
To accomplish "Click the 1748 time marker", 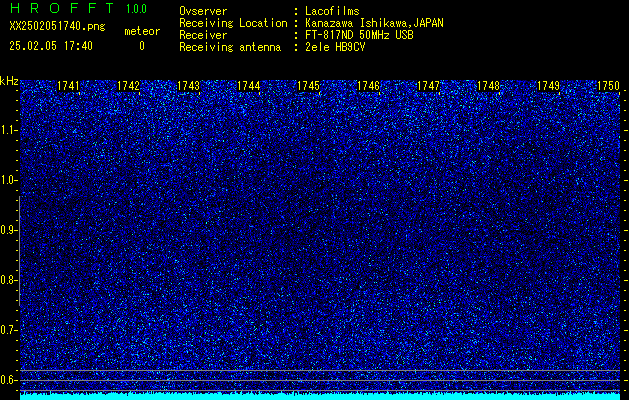I will tap(489, 86).
